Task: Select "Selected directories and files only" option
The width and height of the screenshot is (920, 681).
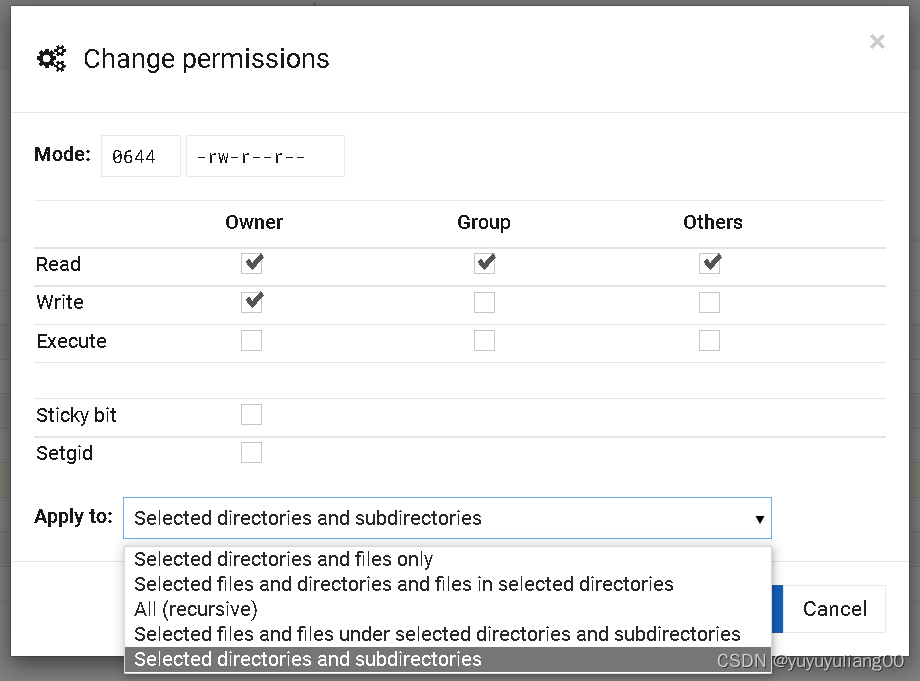Action: point(284,560)
